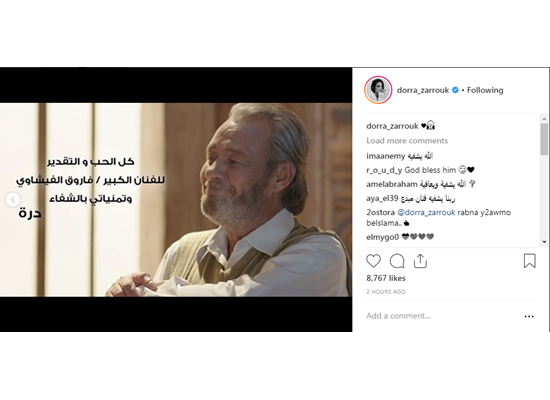Viewport: 550px width, 400px height.
Task: Load more comments
Action: [407, 141]
